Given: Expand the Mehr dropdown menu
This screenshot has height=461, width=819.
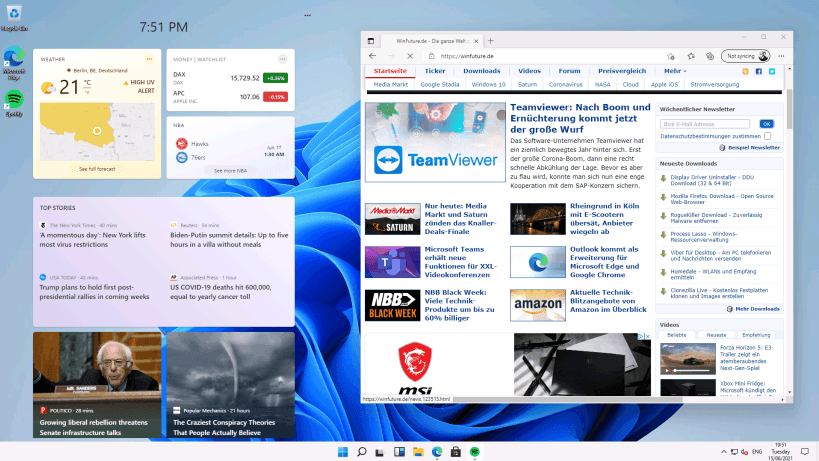Looking at the screenshot, I should (x=677, y=71).
